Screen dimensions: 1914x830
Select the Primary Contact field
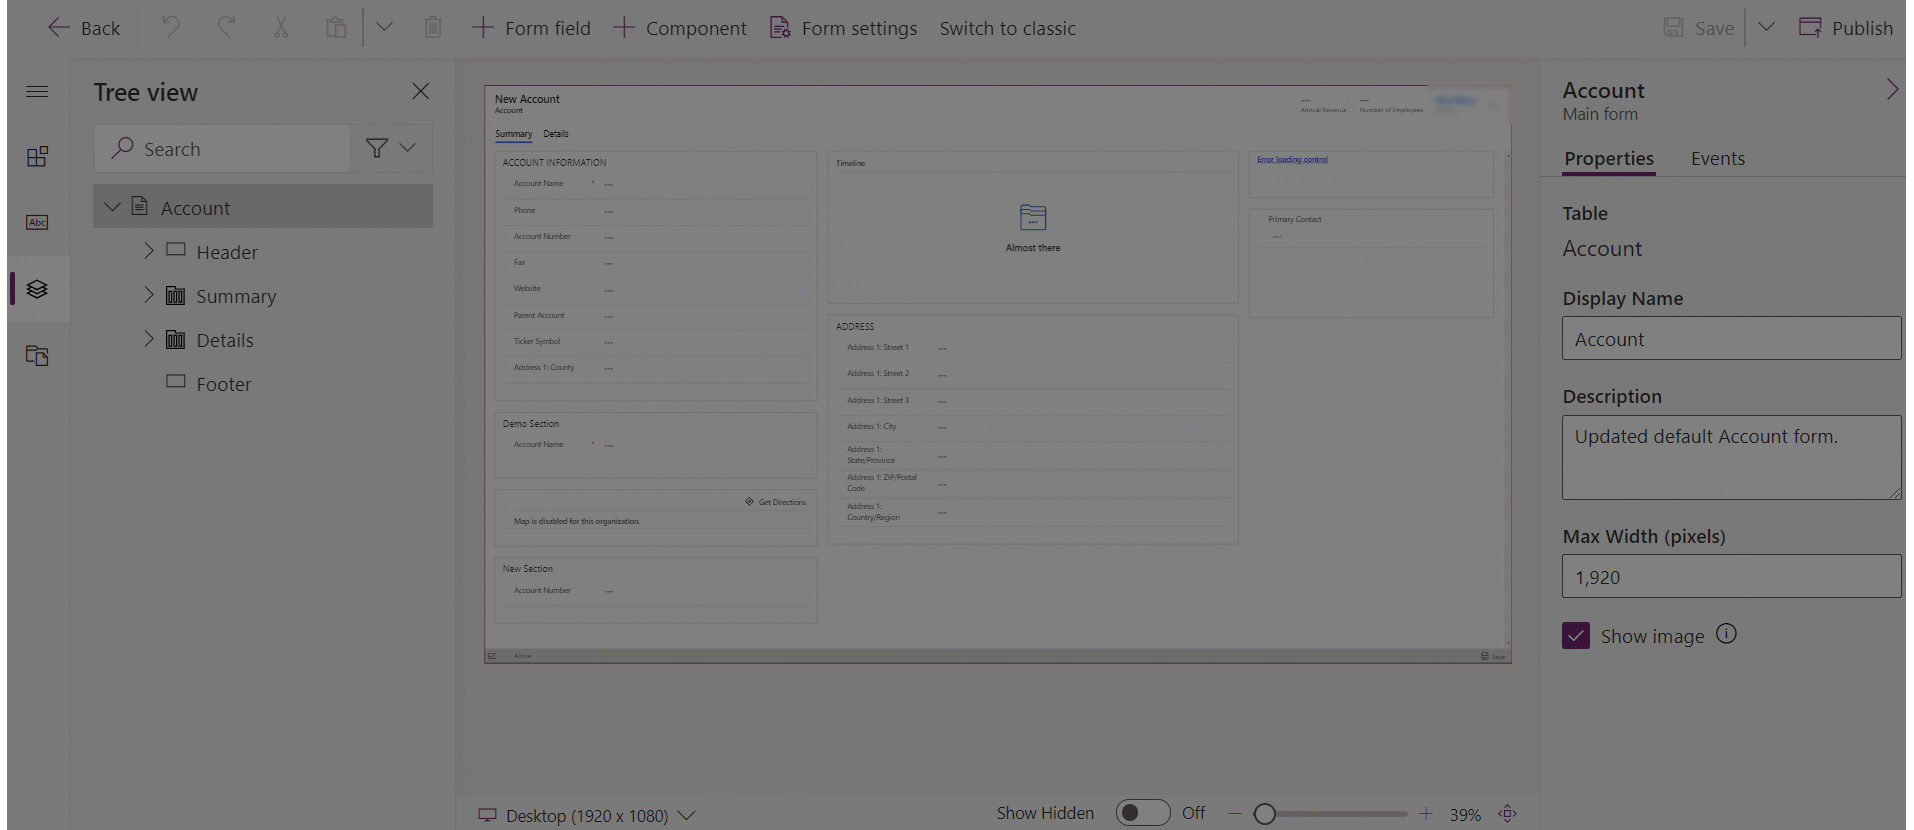click(x=1371, y=228)
